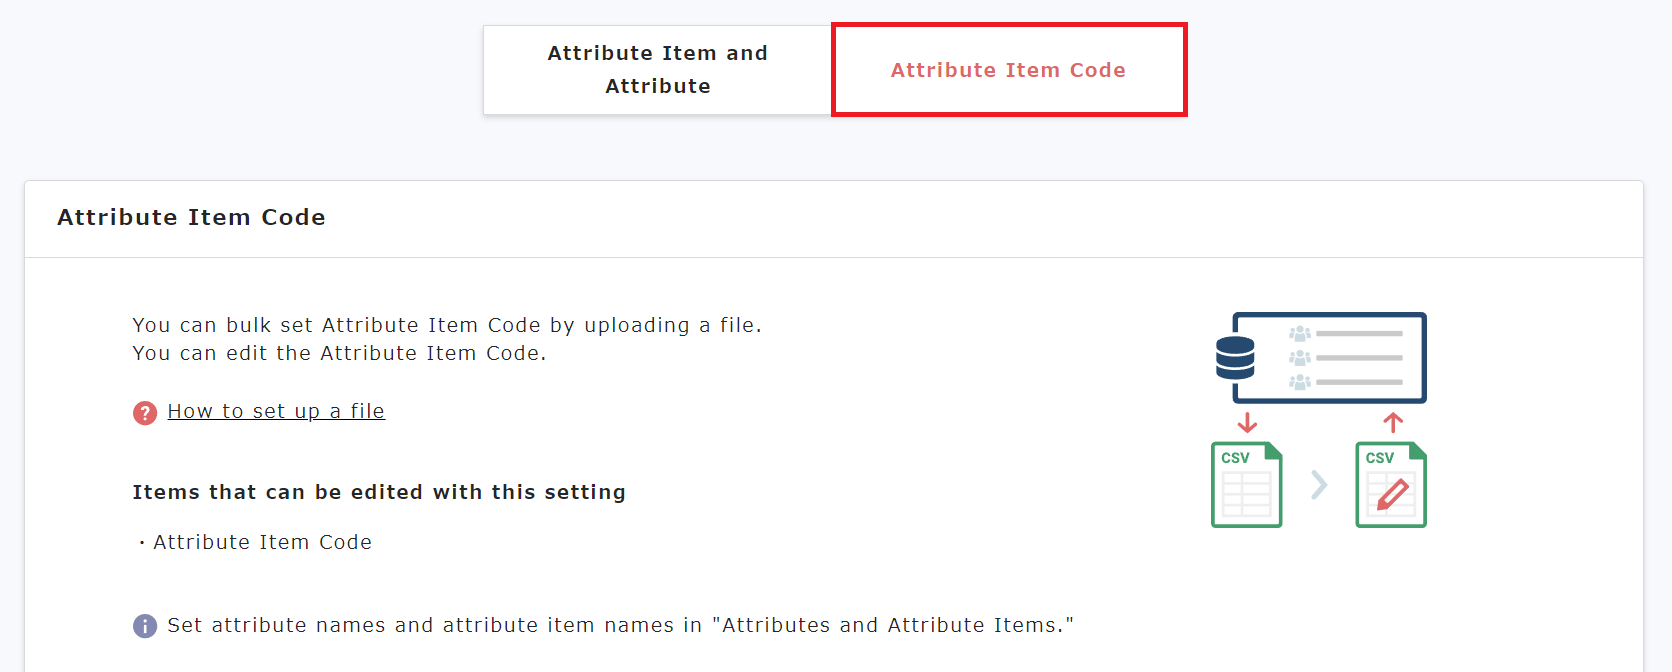The image size is (1672, 672).
Task: Switch to Attribute Item and Attribute tab
Action: [x=657, y=70]
